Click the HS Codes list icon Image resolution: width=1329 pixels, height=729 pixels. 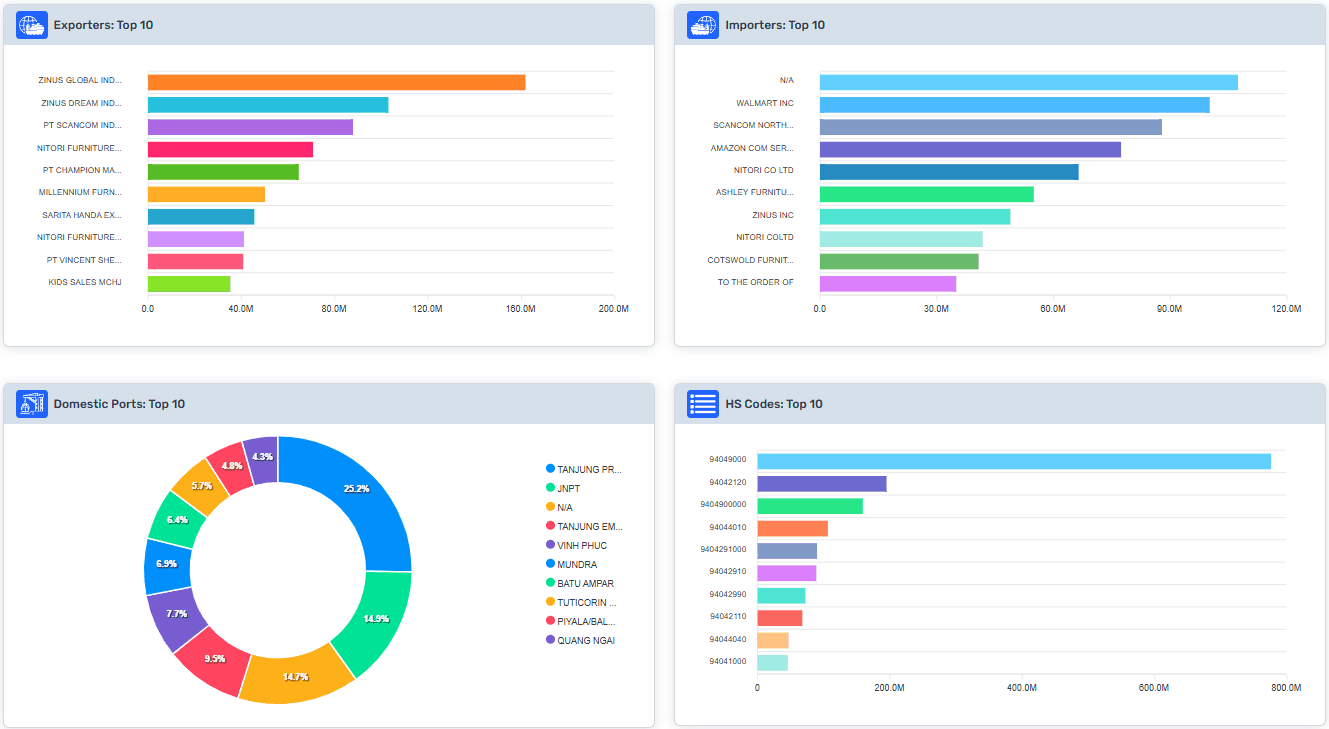pos(703,404)
